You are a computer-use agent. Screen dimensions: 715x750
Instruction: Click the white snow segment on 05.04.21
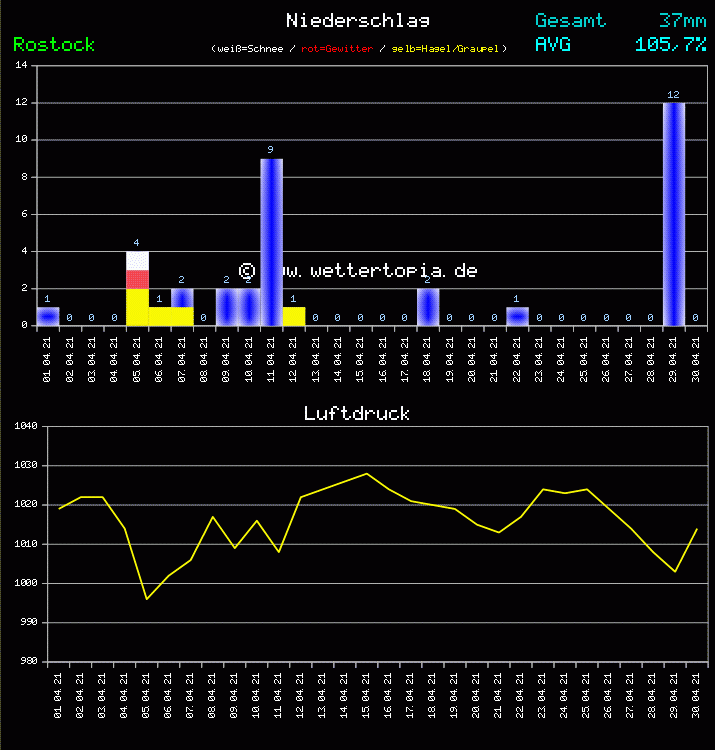(x=137, y=261)
